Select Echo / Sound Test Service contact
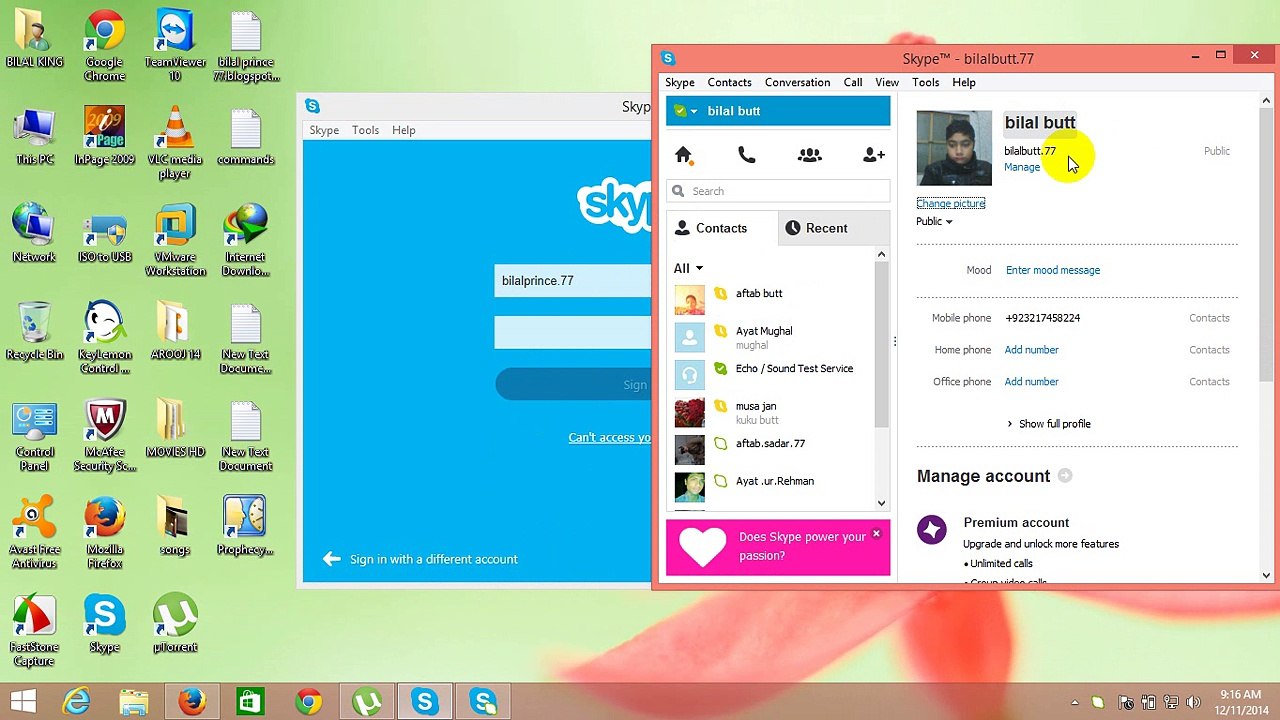Image resolution: width=1280 pixels, height=720 pixels. pyautogui.click(x=771, y=375)
